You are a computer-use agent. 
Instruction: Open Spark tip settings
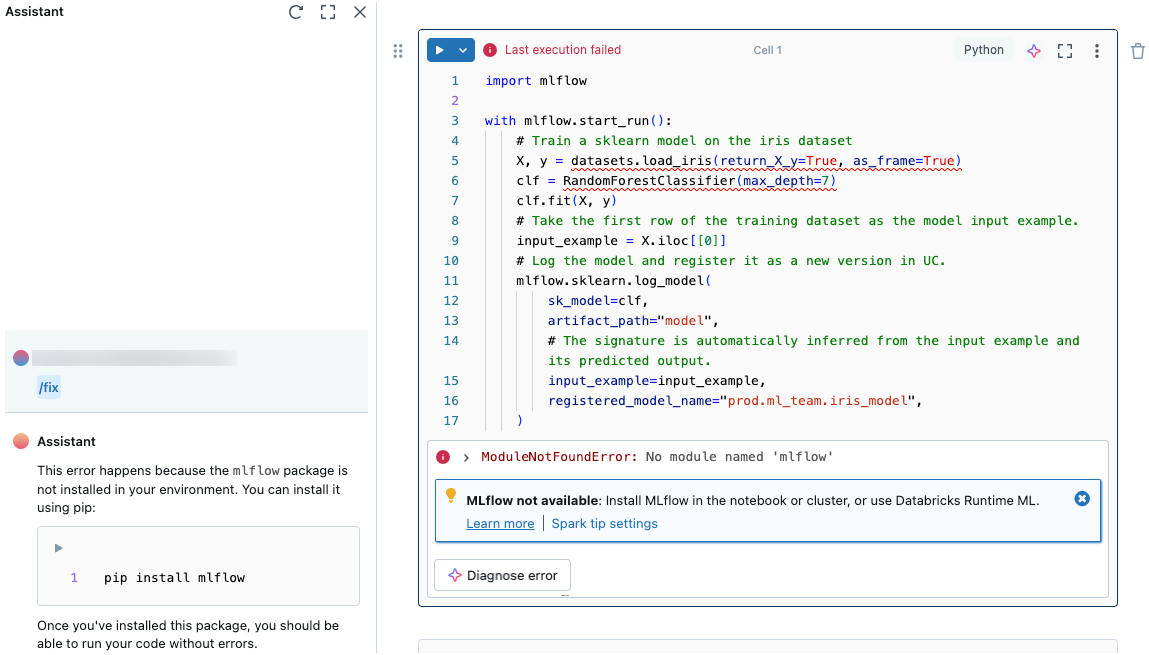[x=604, y=523]
